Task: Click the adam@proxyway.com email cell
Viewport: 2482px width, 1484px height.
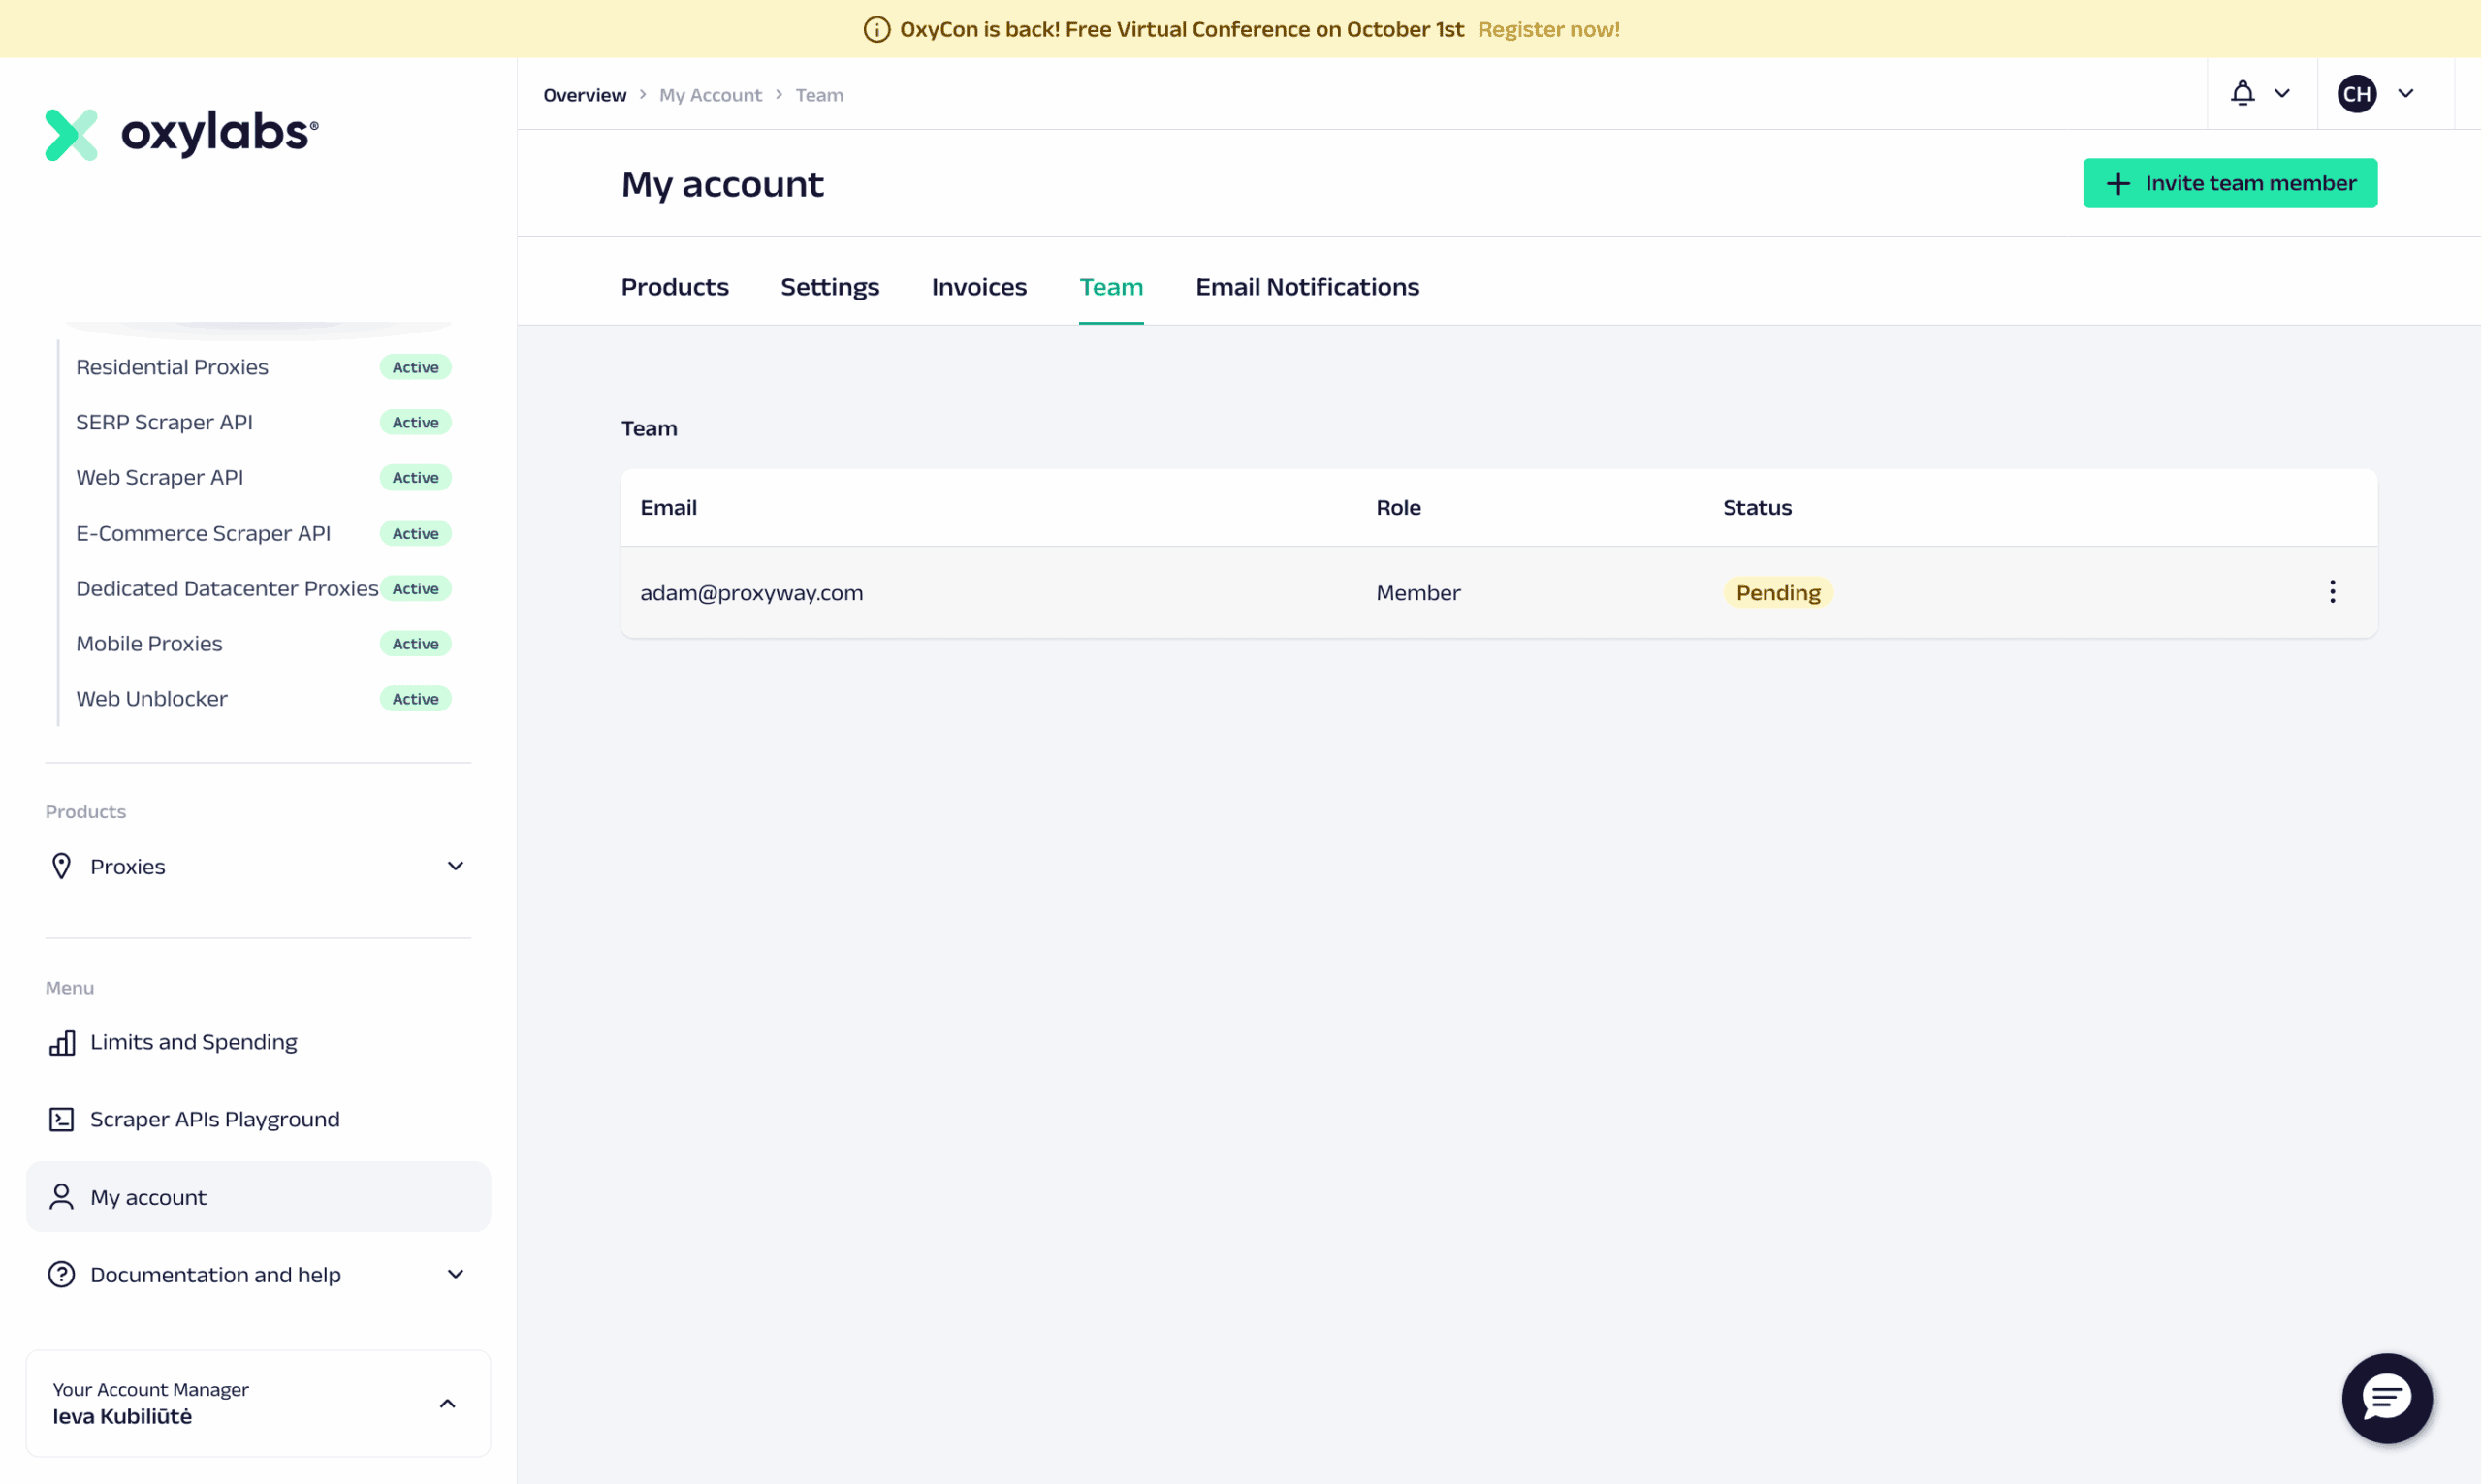Action: pos(752,592)
